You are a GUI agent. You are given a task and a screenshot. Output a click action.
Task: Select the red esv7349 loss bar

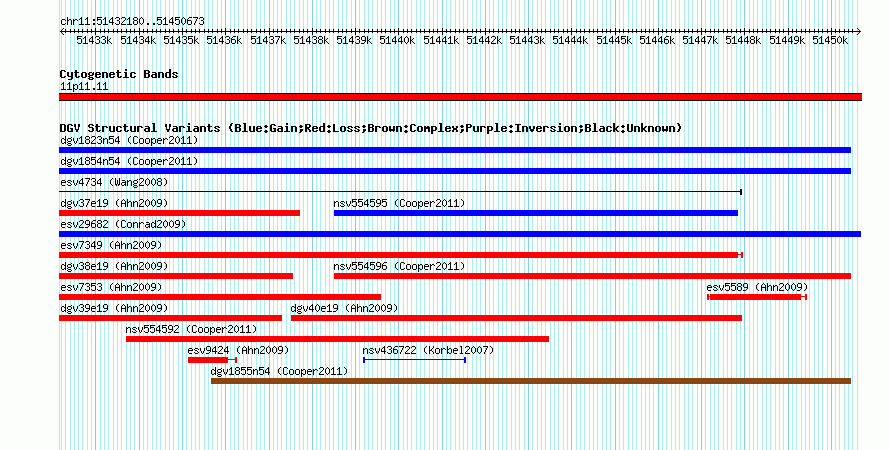[401, 255]
